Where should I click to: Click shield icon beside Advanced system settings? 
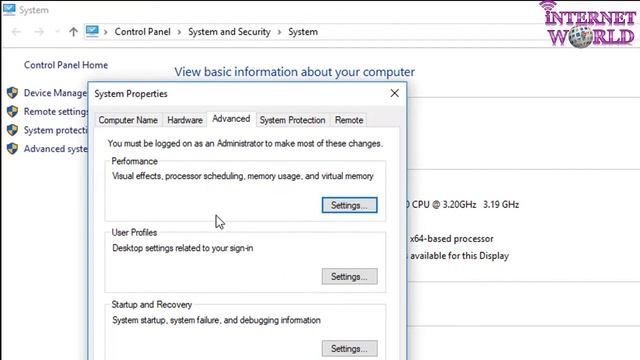coord(12,149)
